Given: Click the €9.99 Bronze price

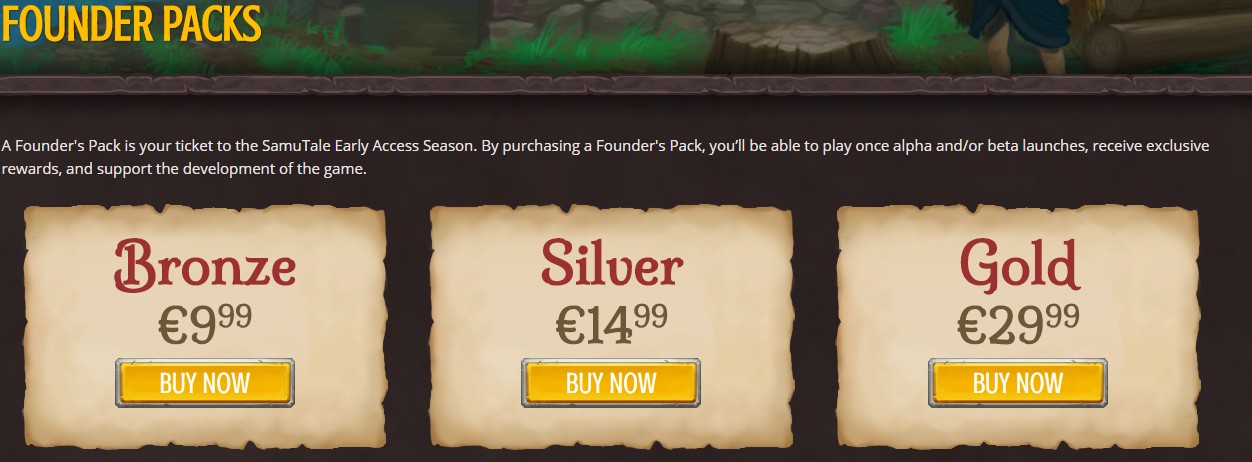Looking at the screenshot, I should pos(205,323).
